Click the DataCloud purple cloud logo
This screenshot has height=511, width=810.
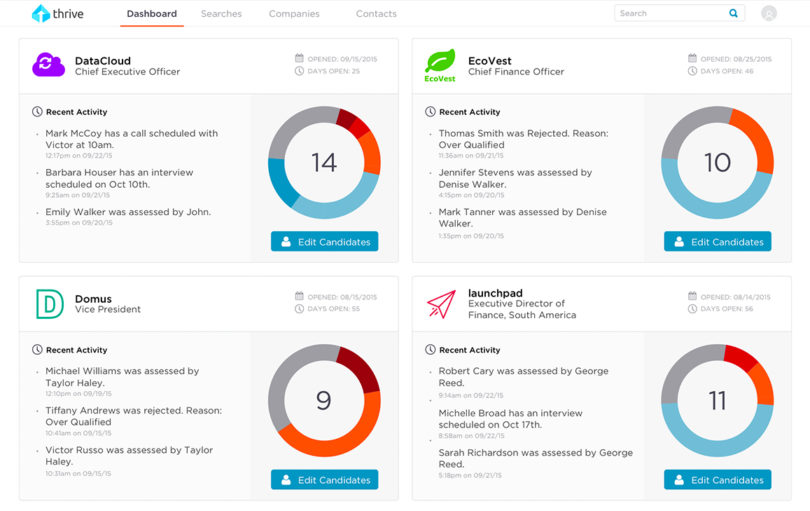tap(49, 65)
